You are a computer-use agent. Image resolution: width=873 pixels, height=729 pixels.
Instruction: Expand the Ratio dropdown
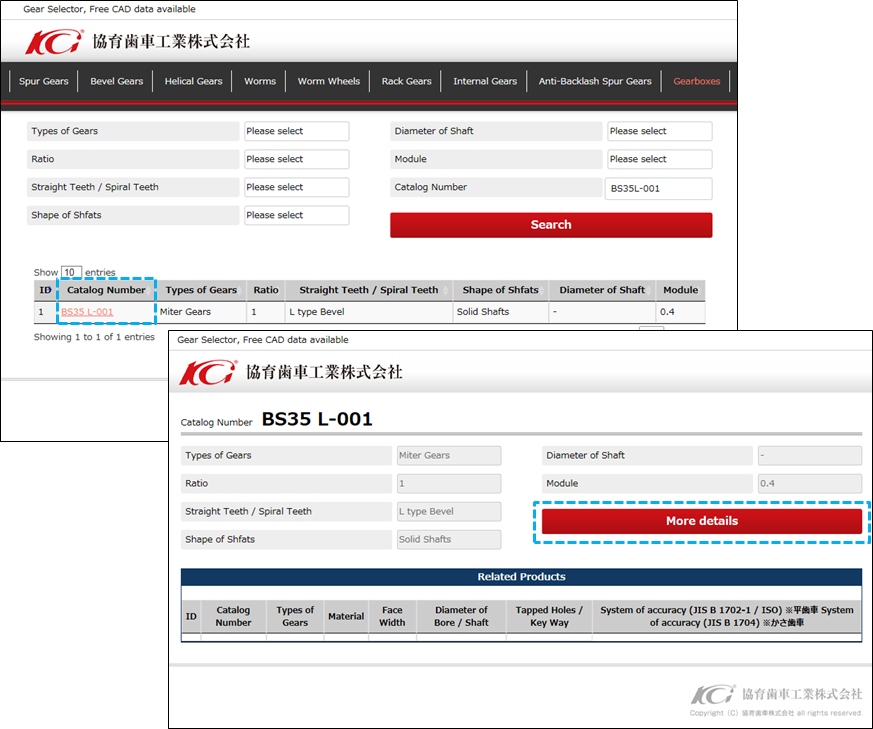pyautogui.click(x=296, y=159)
